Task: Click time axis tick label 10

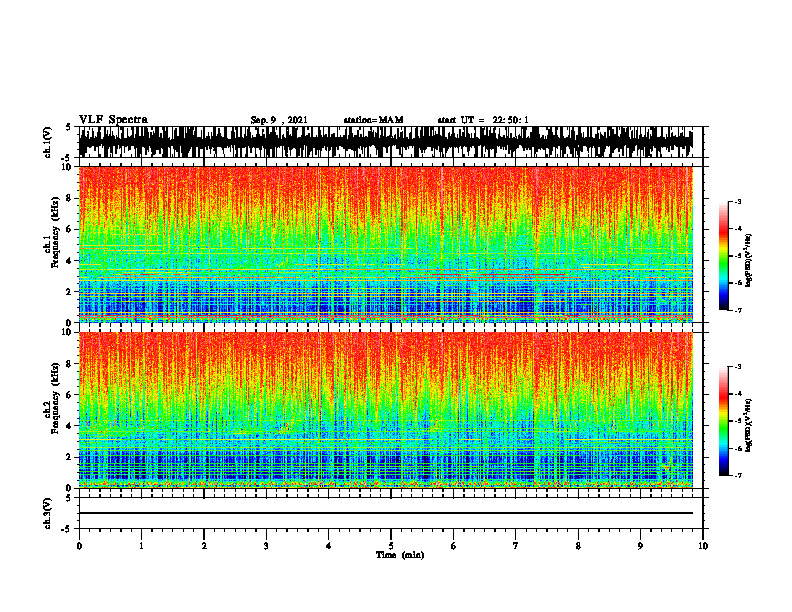Action: tap(703, 546)
